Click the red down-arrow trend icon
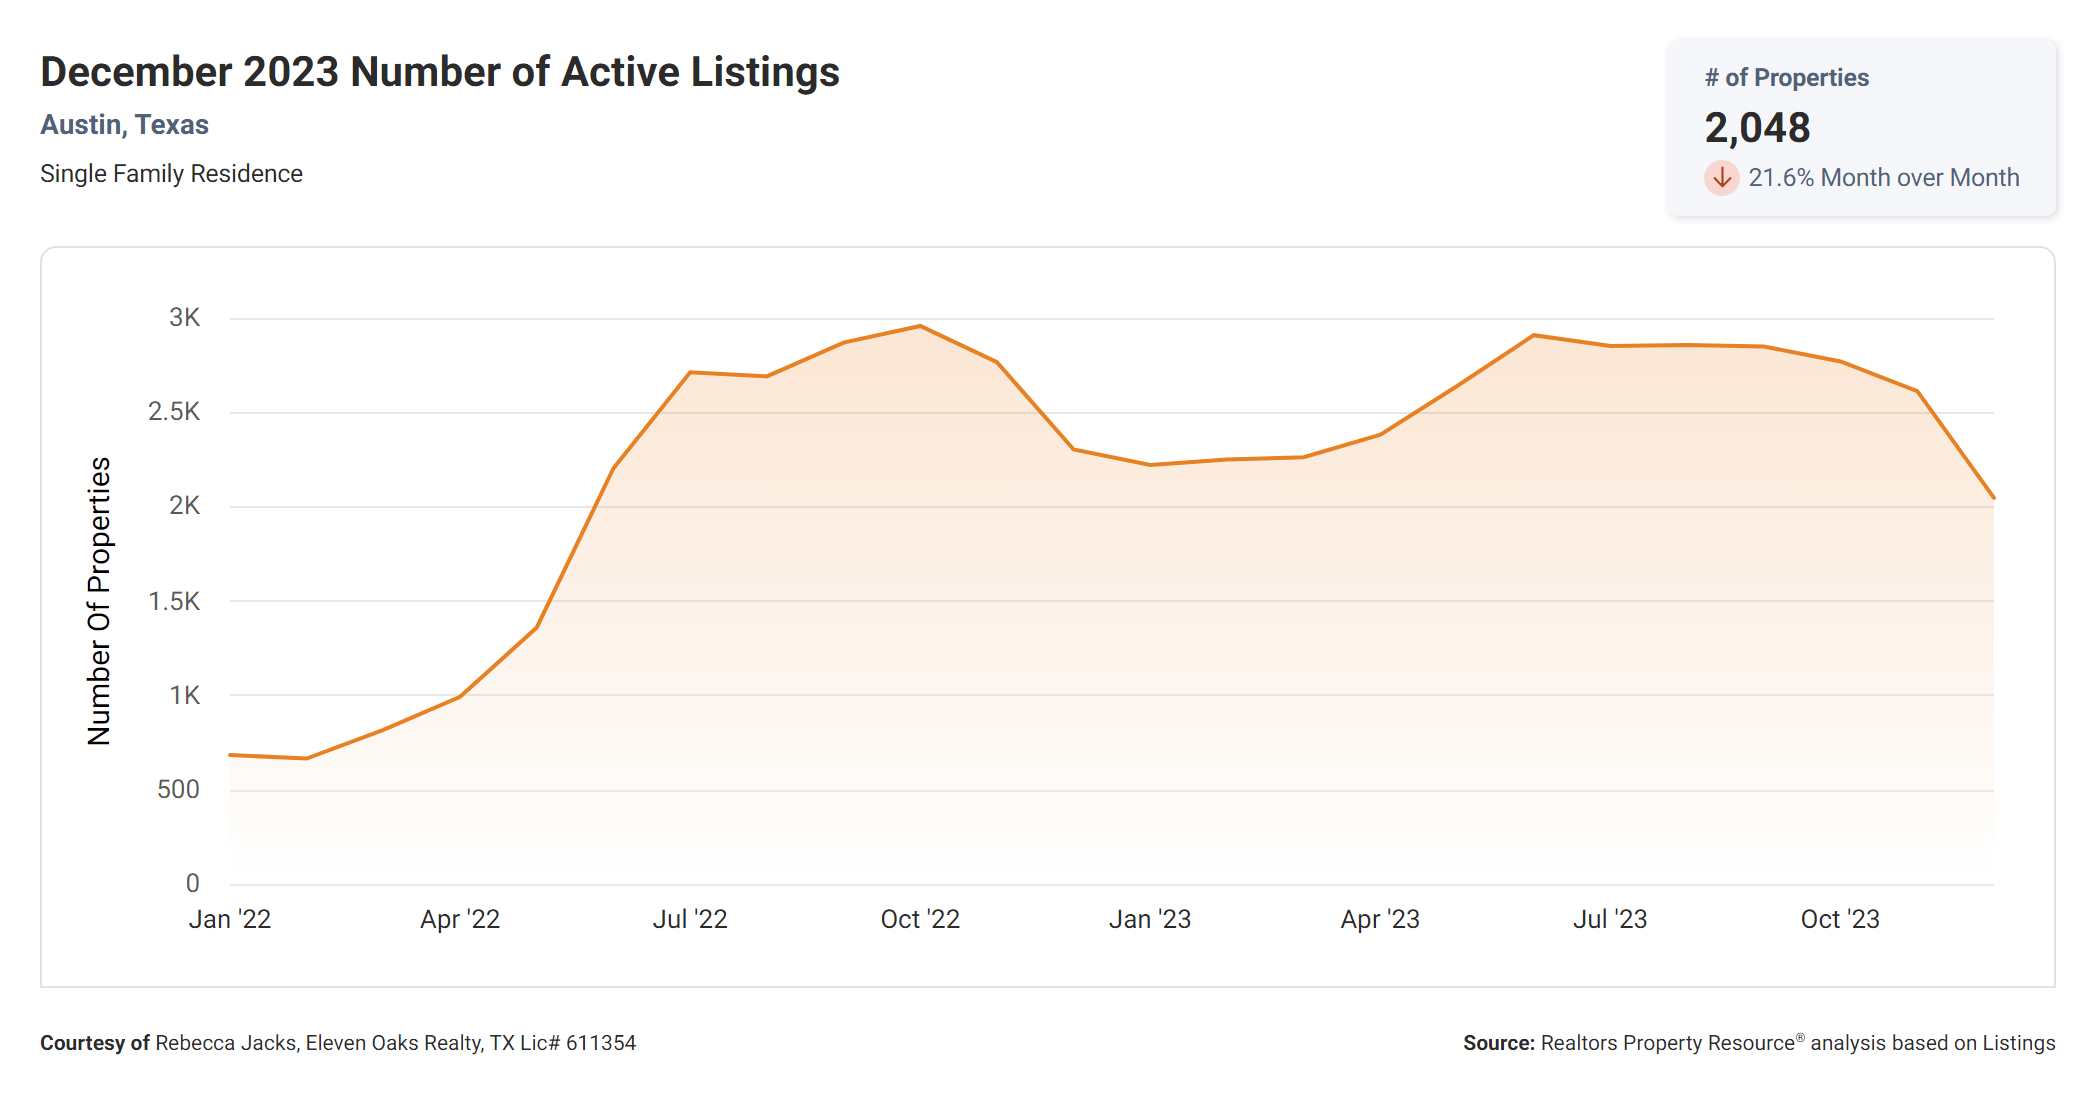The height and width of the screenshot is (1100, 2096). pos(1721,178)
